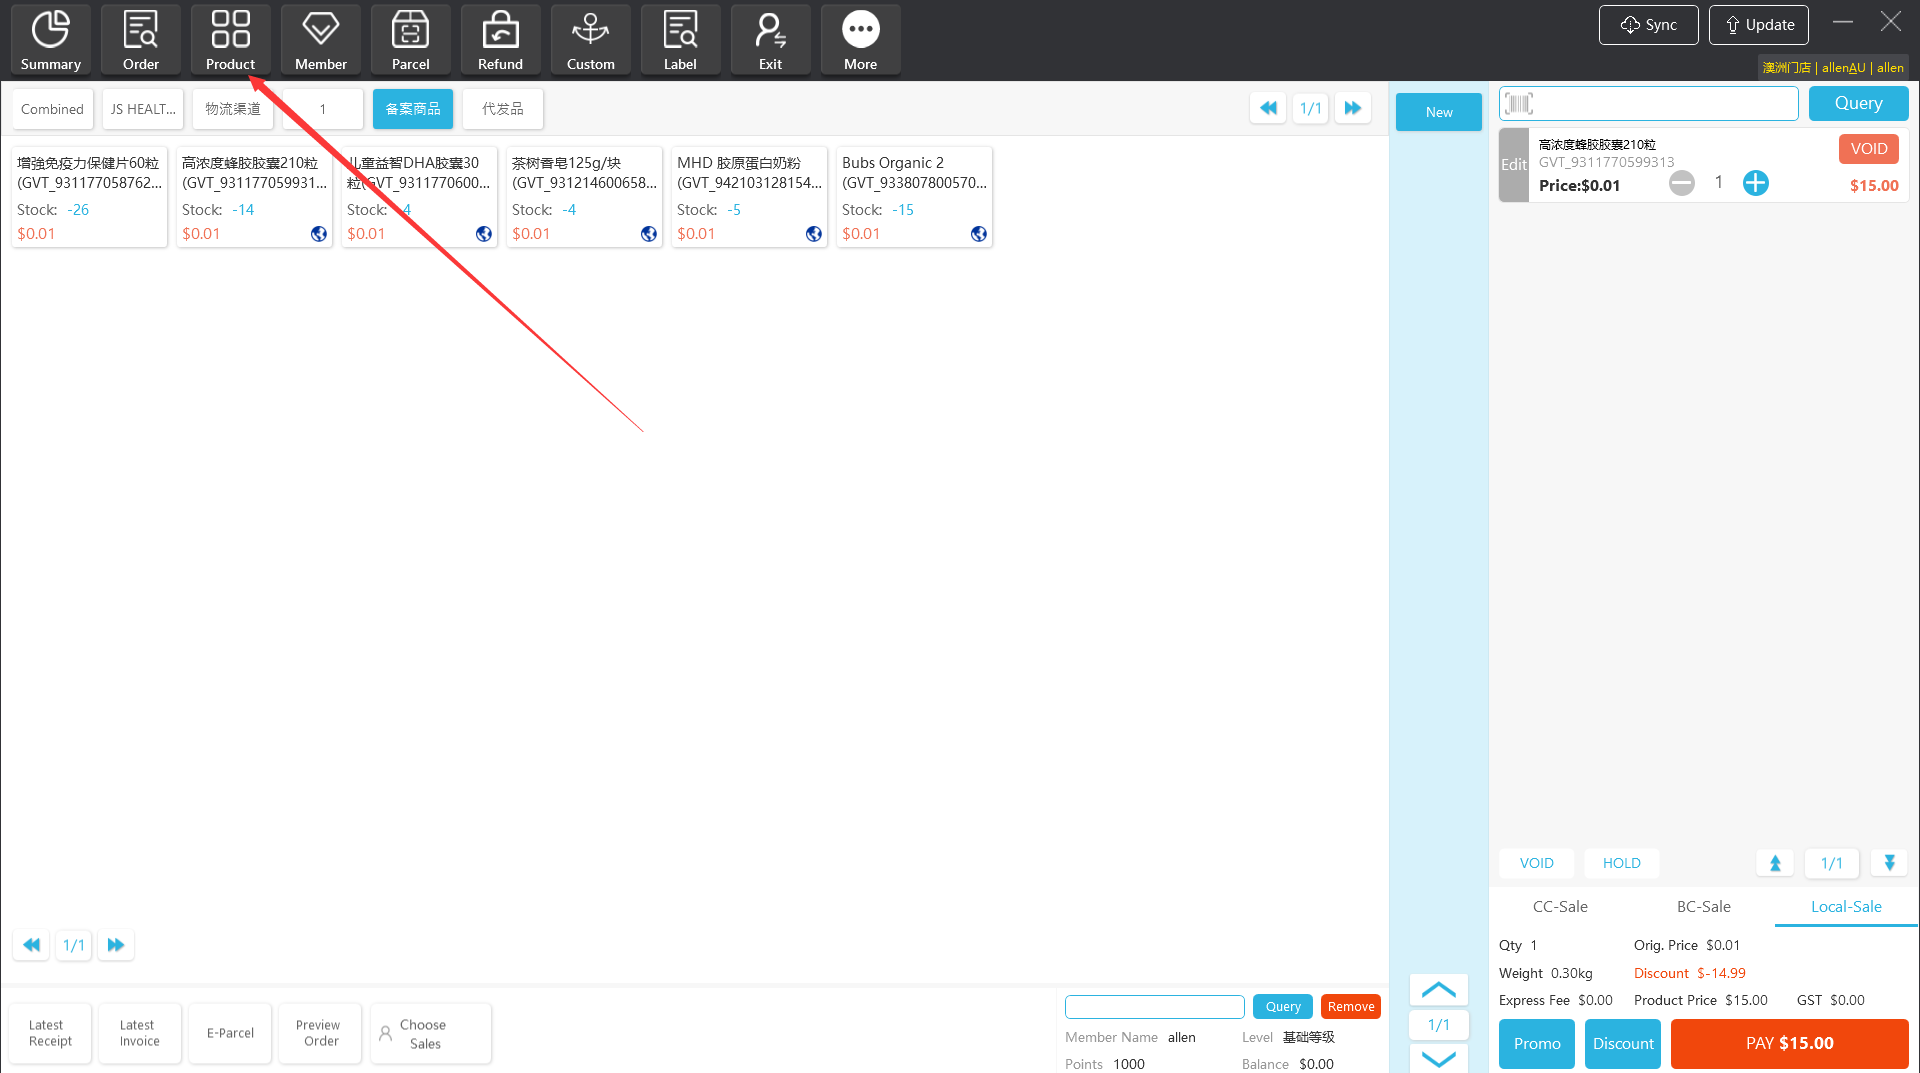
Task: Increase cart item quantity with plus
Action: 1755,183
